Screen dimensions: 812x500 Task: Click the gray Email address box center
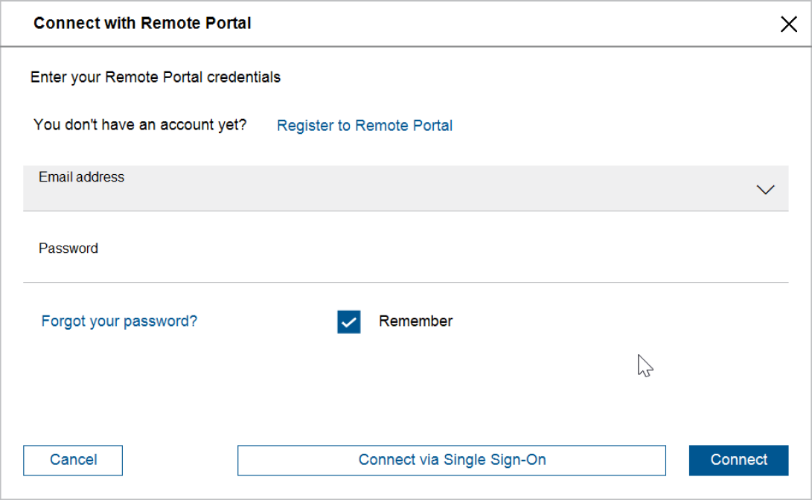[405, 188]
